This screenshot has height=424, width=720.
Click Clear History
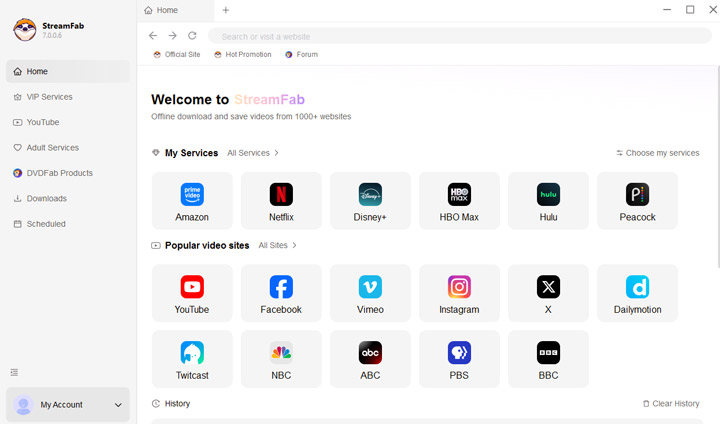tap(671, 404)
